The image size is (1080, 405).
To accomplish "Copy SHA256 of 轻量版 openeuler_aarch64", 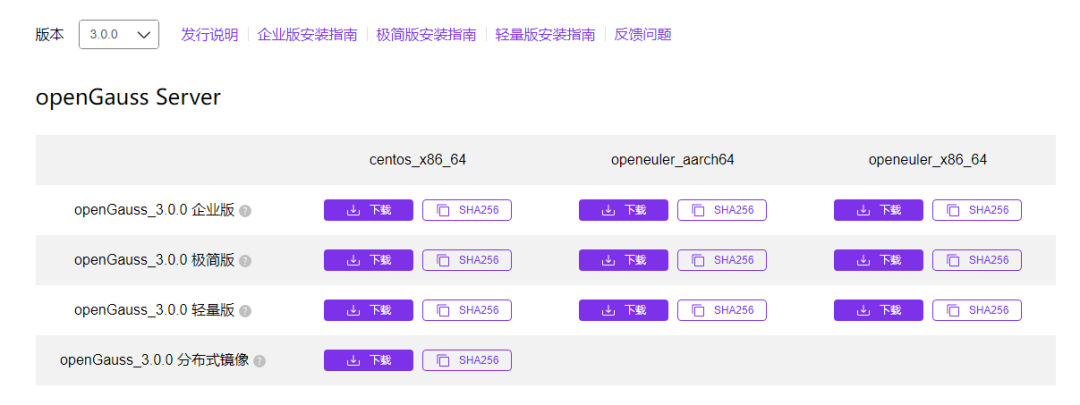I will coord(722,310).
